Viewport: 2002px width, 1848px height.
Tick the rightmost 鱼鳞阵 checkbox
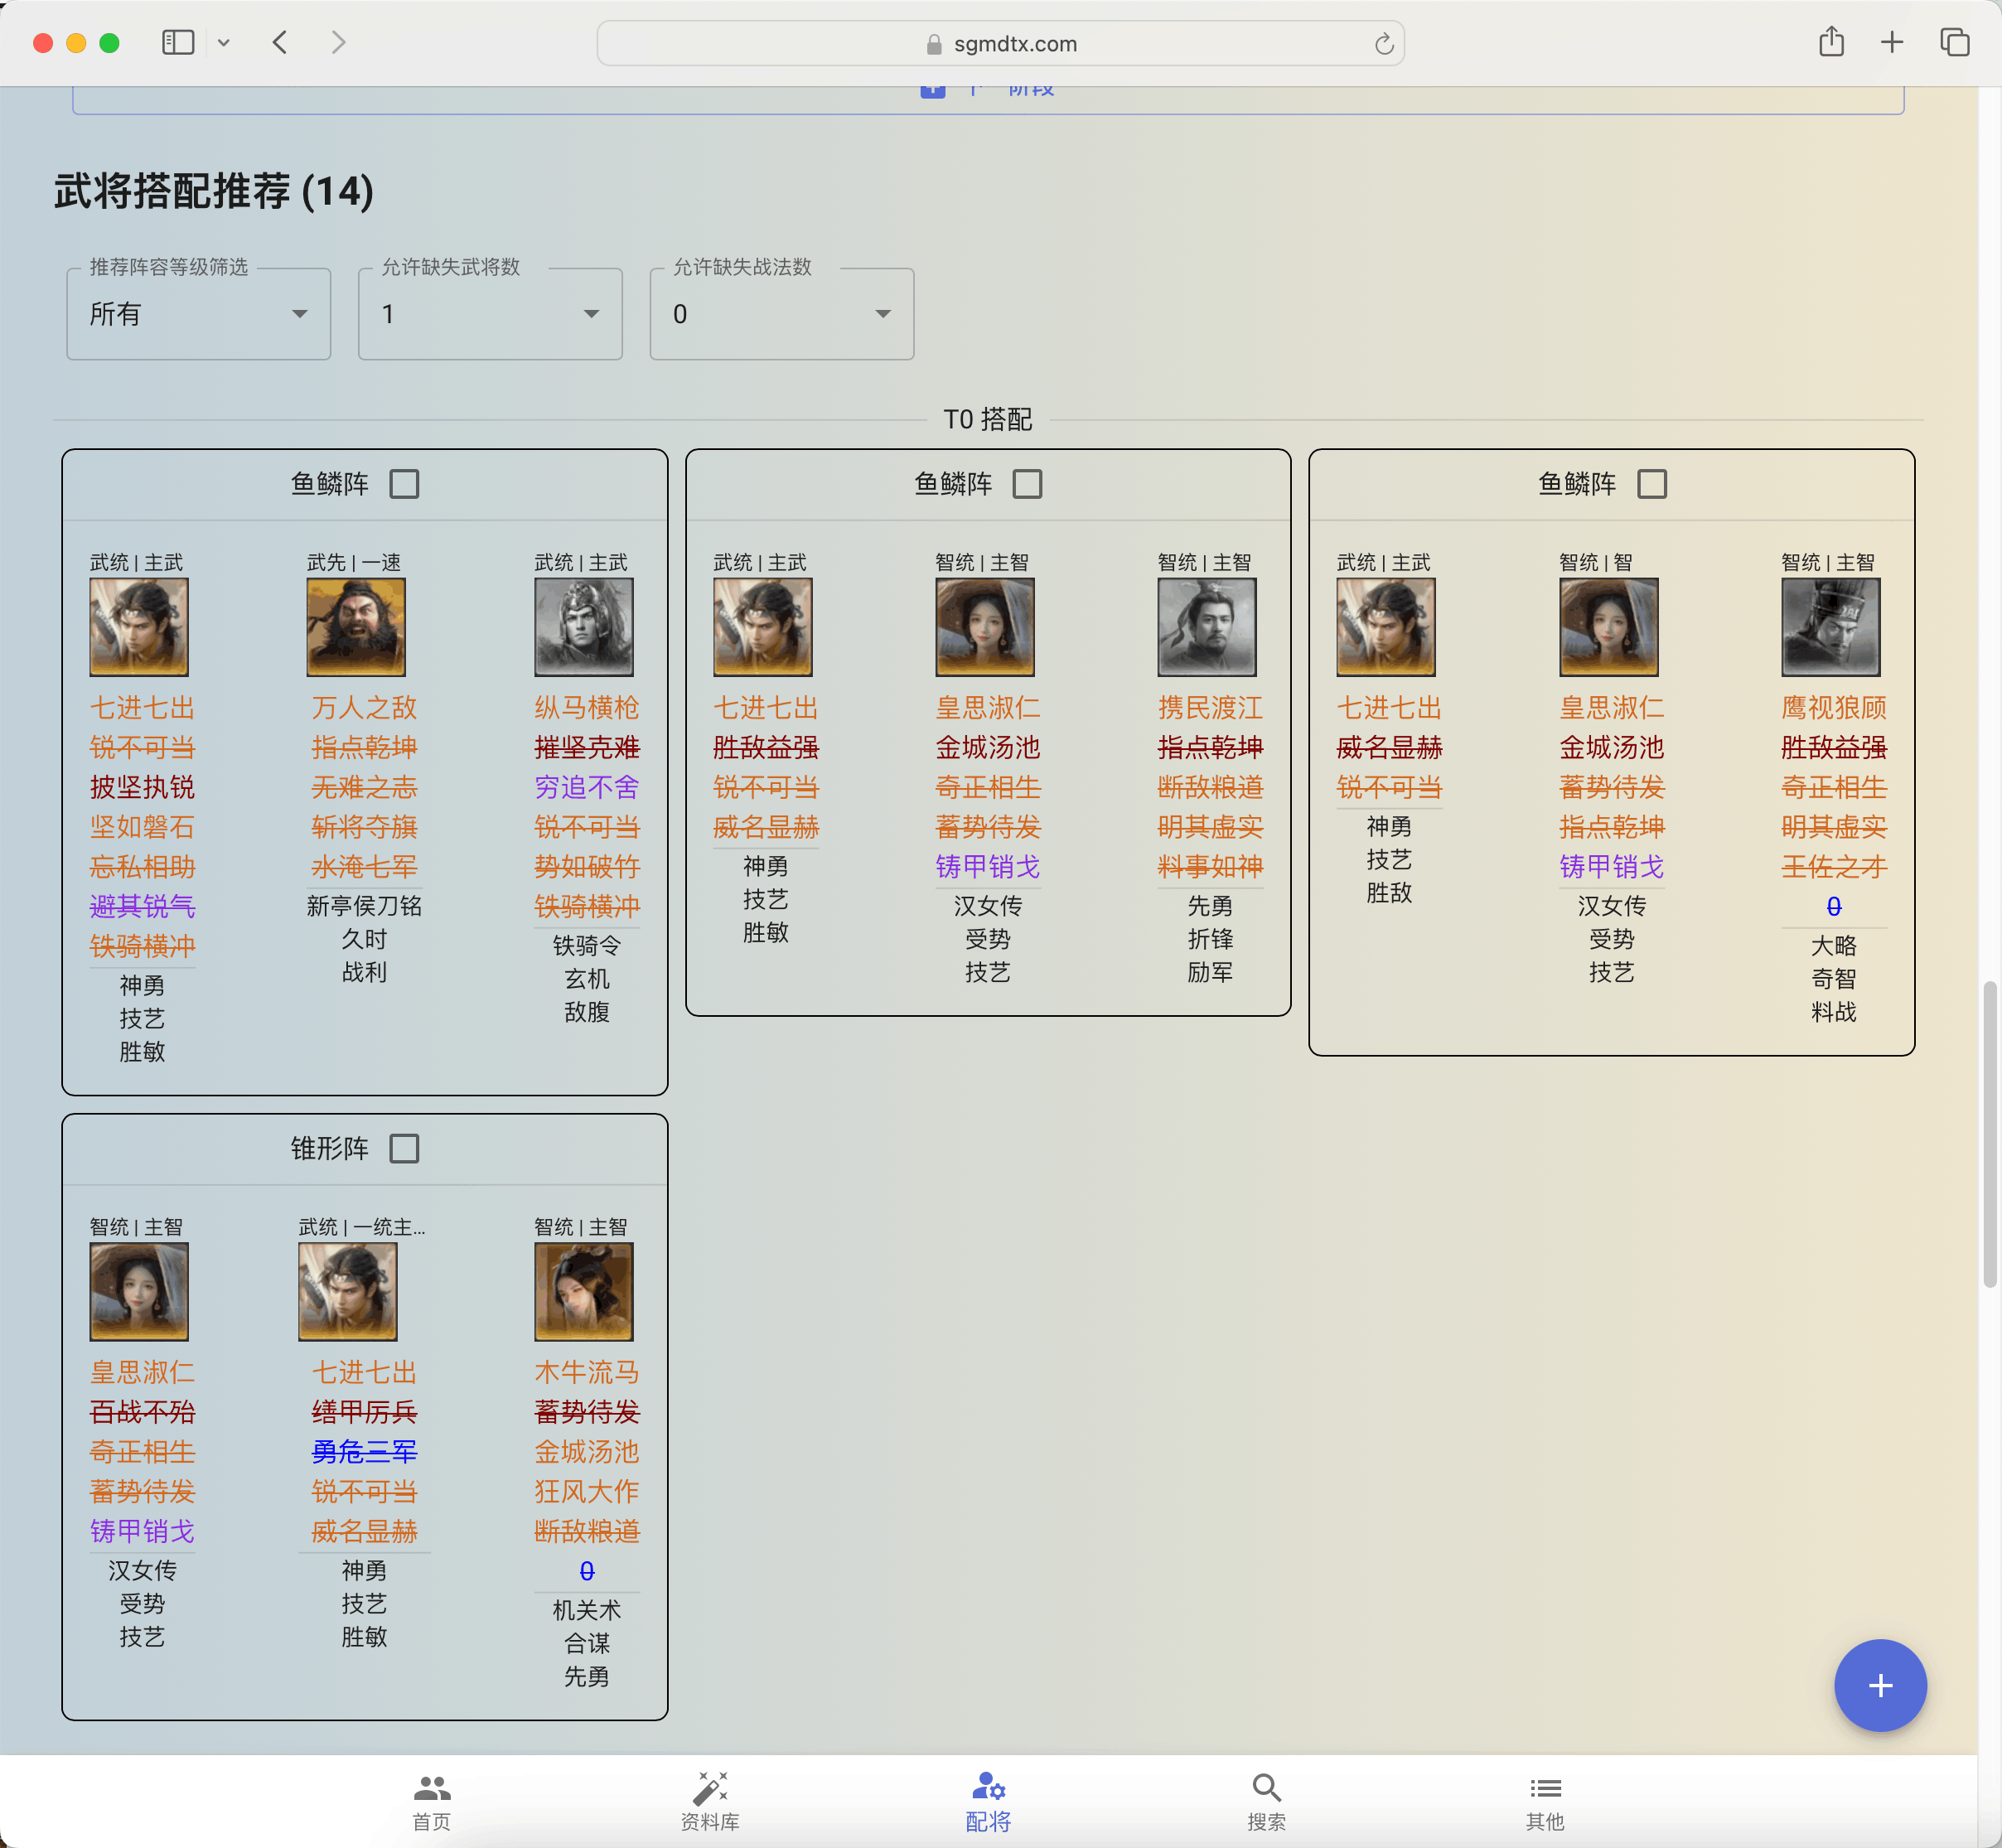click(x=1652, y=484)
